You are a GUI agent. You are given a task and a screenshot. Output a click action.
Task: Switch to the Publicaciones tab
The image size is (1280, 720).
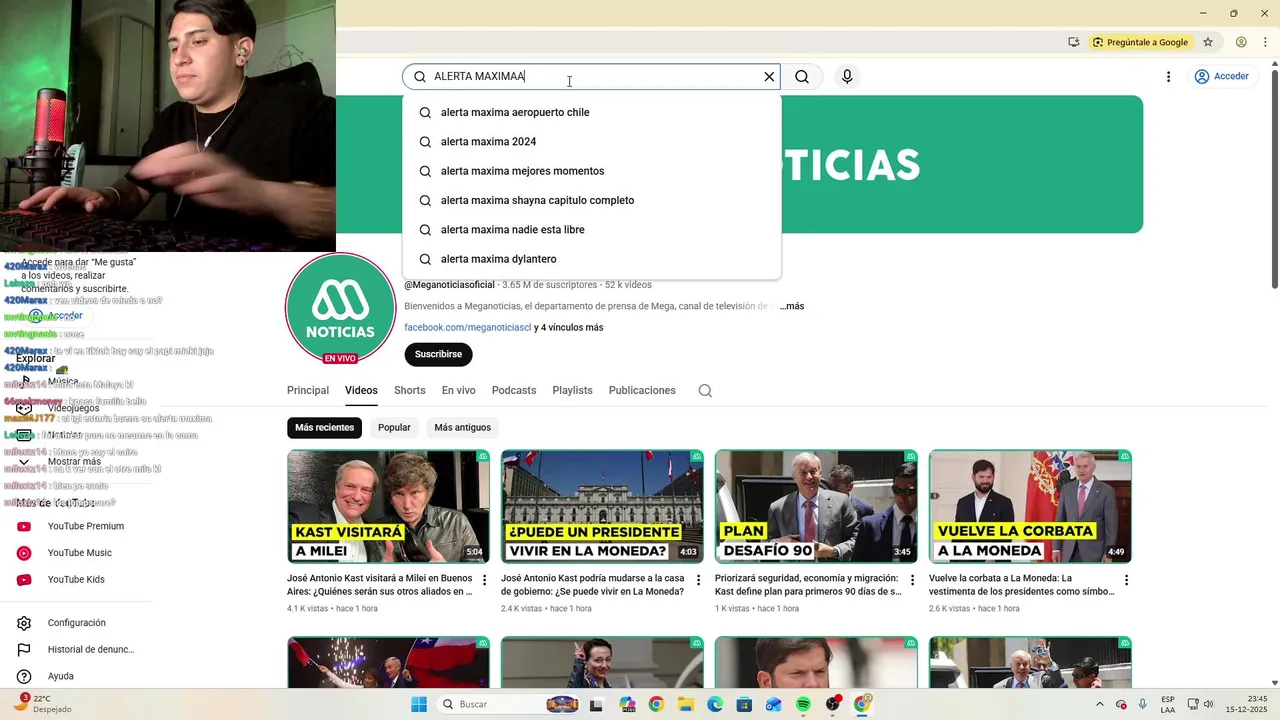[x=642, y=390]
